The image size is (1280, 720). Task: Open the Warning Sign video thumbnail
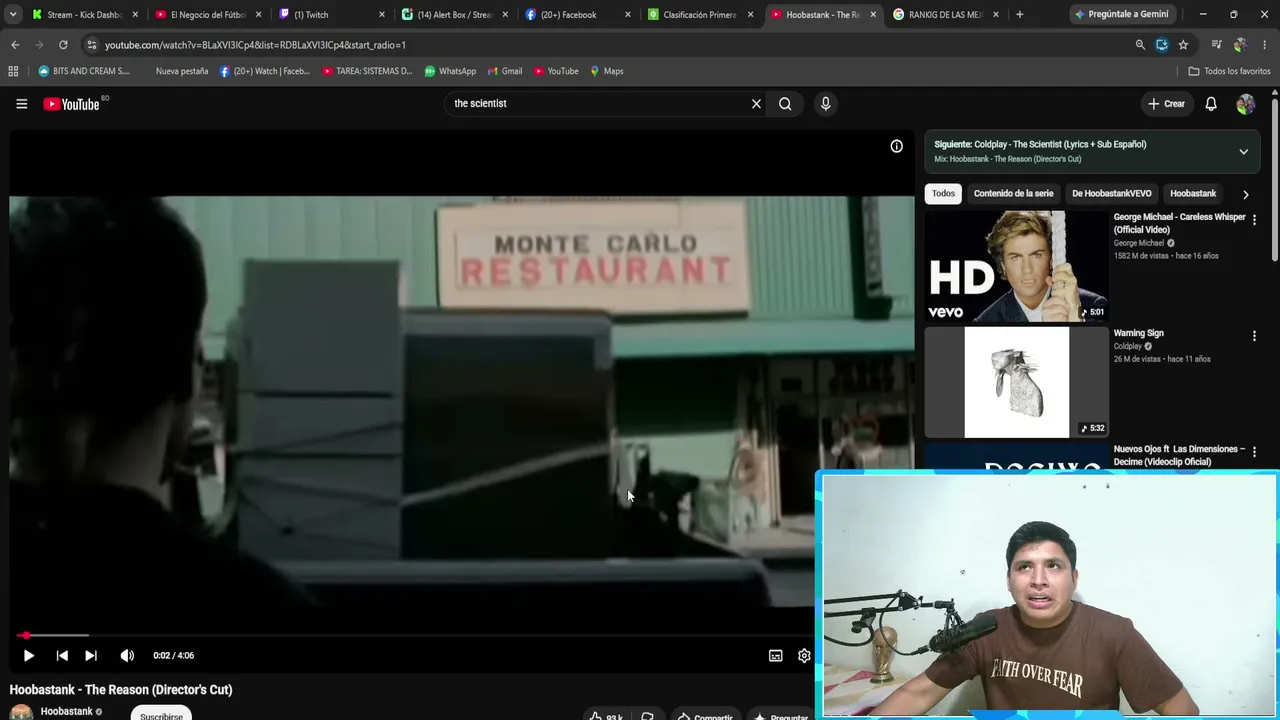1016,382
